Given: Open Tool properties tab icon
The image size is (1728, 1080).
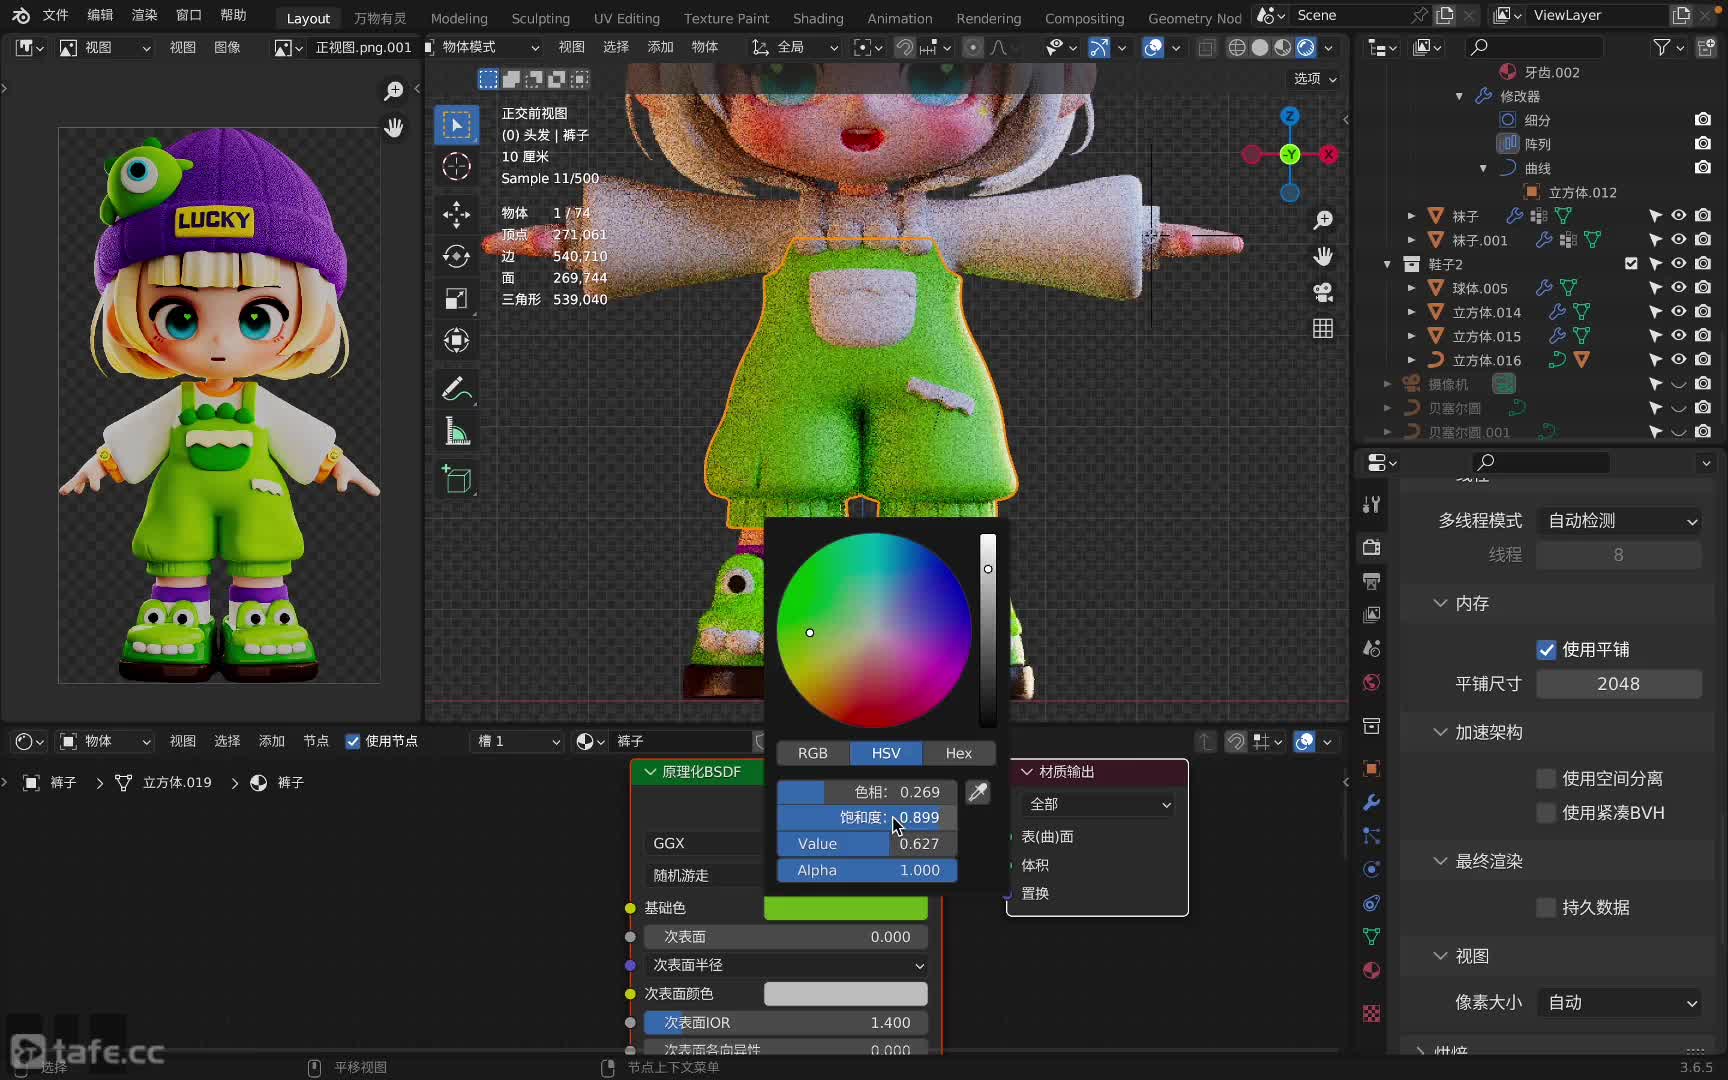Looking at the screenshot, I should pos(1372,504).
